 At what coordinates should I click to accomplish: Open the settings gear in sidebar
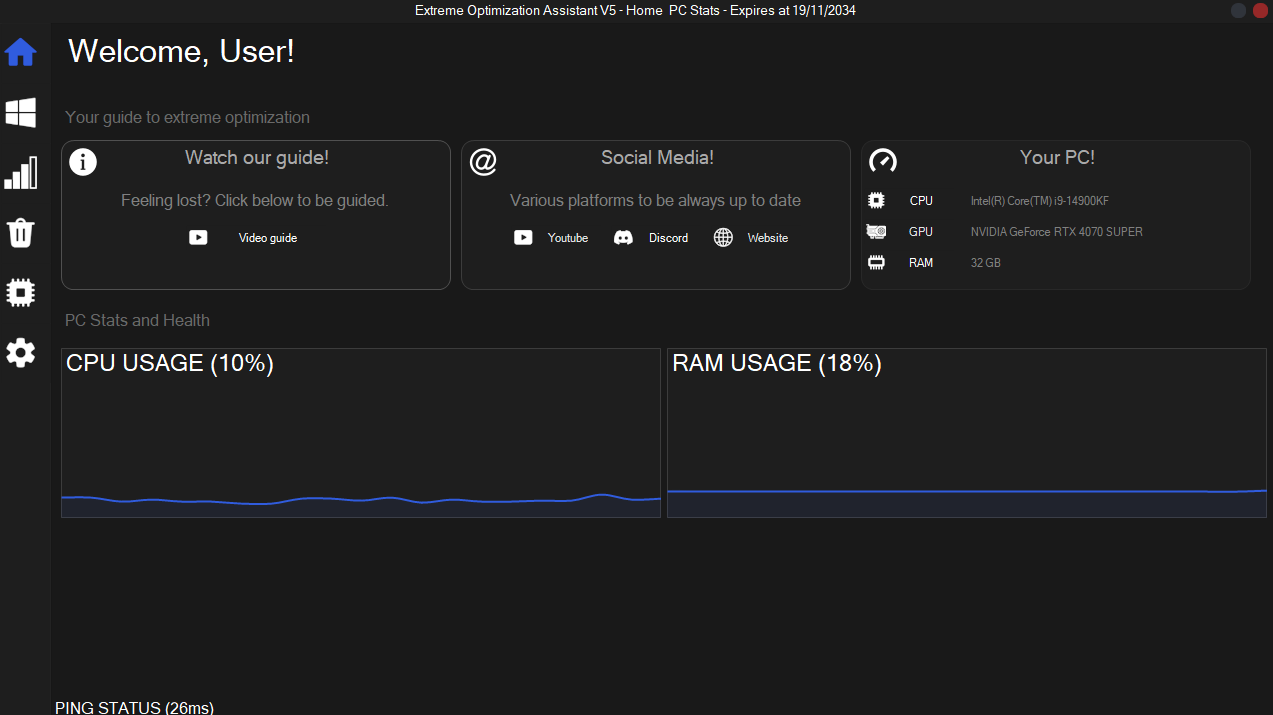[21, 352]
